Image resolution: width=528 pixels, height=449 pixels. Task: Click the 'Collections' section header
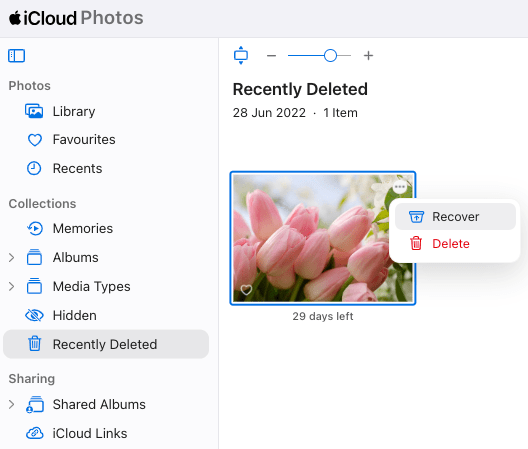[x=42, y=204]
